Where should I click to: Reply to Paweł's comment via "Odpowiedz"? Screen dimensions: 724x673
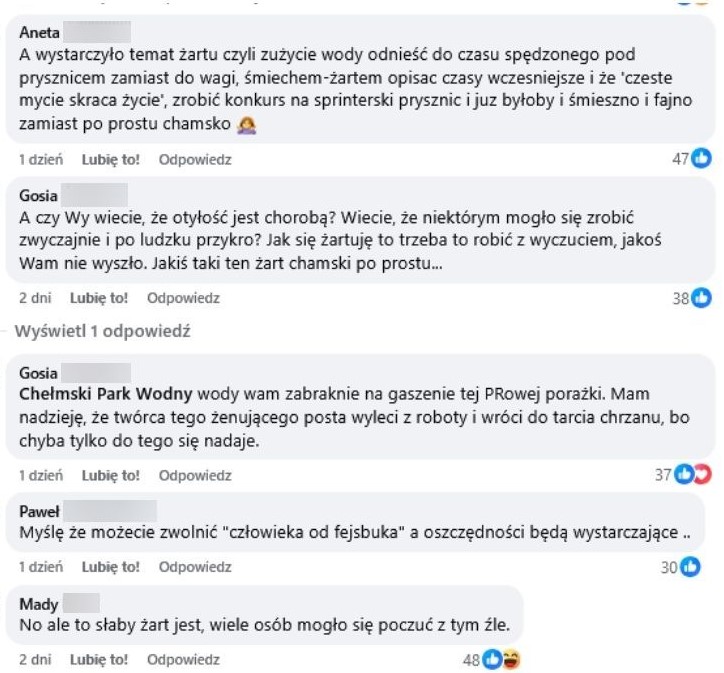(x=195, y=567)
